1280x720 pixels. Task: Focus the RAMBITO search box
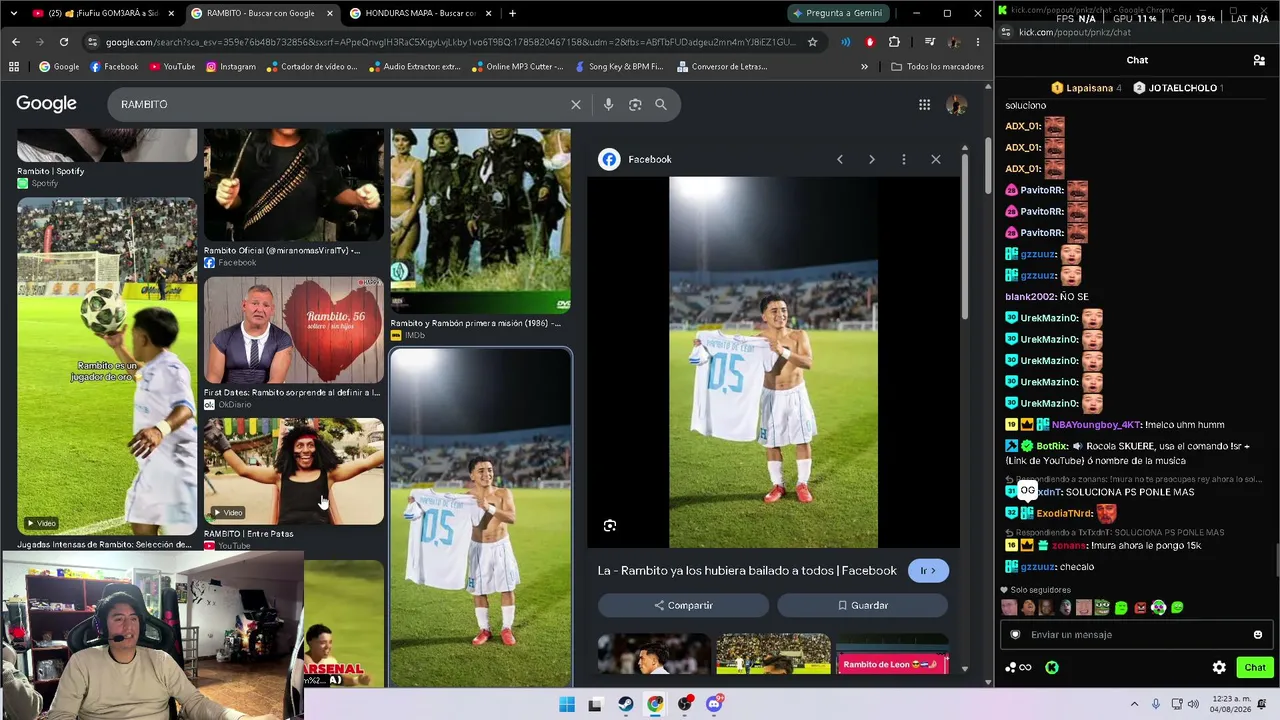click(x=340, y=104)
